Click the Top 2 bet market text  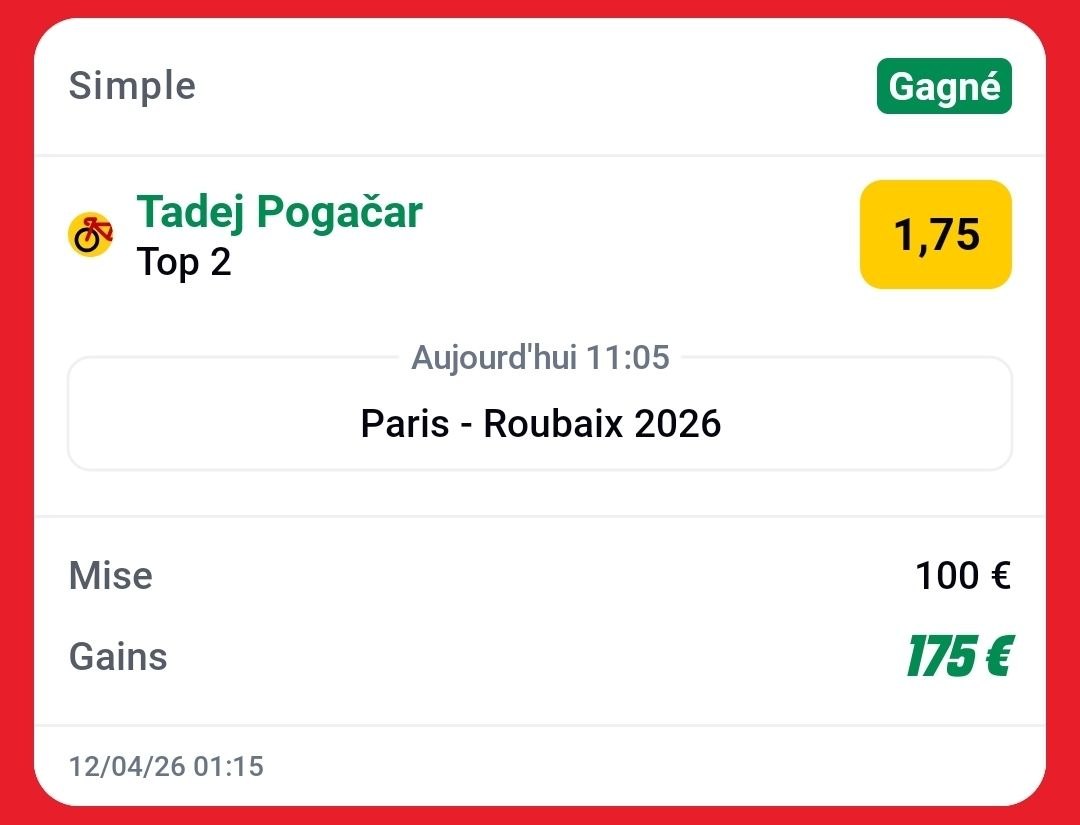click(184, 262)
